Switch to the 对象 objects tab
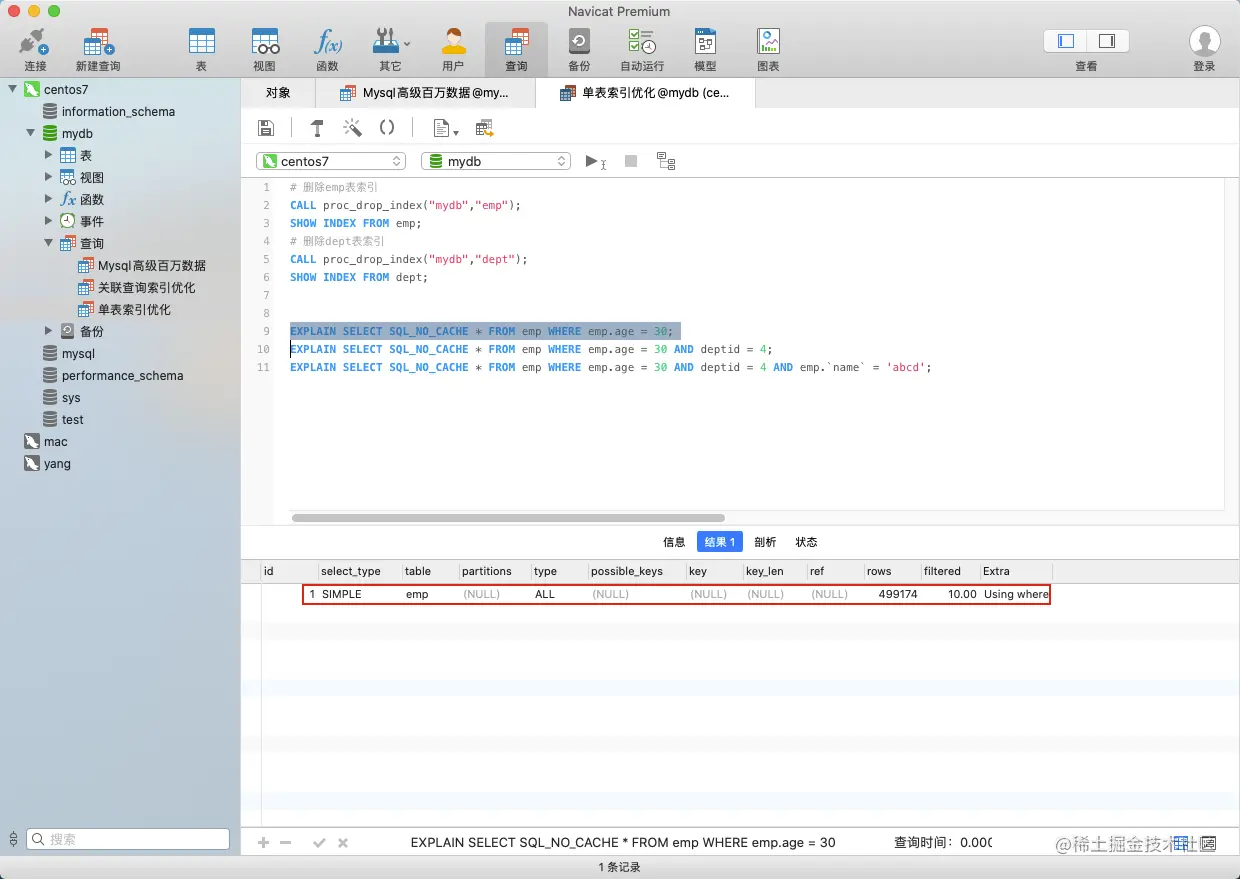 click(x=278, y=93)
